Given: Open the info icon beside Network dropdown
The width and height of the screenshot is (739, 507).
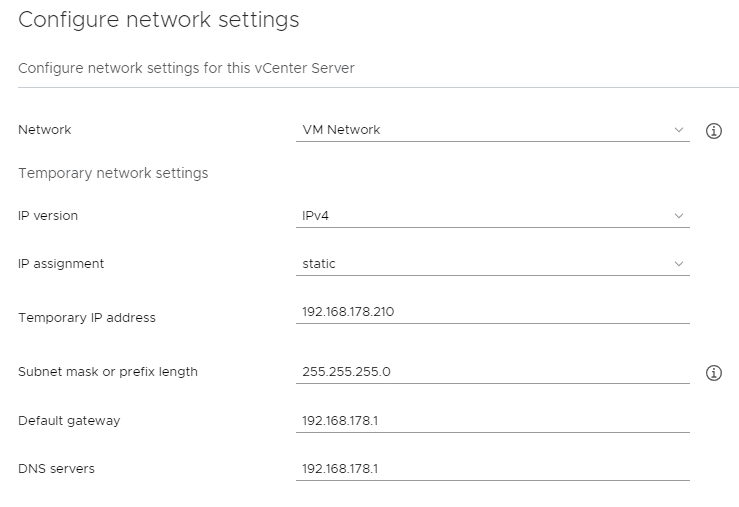Looking at the screenshot, I should [x=714, y=131].
